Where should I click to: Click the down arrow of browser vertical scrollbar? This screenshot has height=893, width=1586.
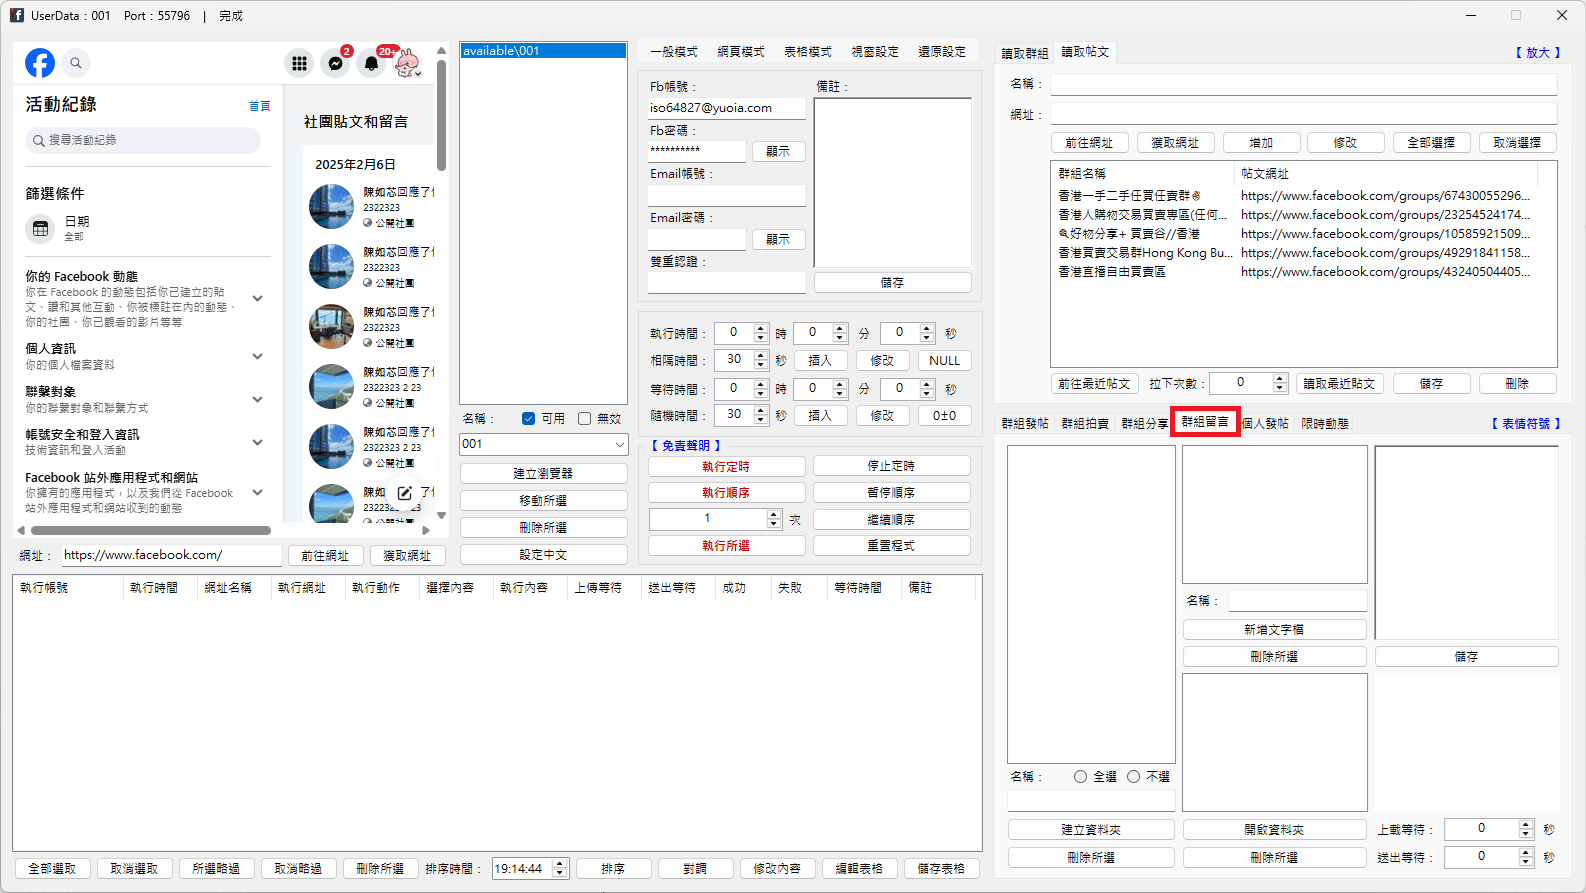pos(442,515)
